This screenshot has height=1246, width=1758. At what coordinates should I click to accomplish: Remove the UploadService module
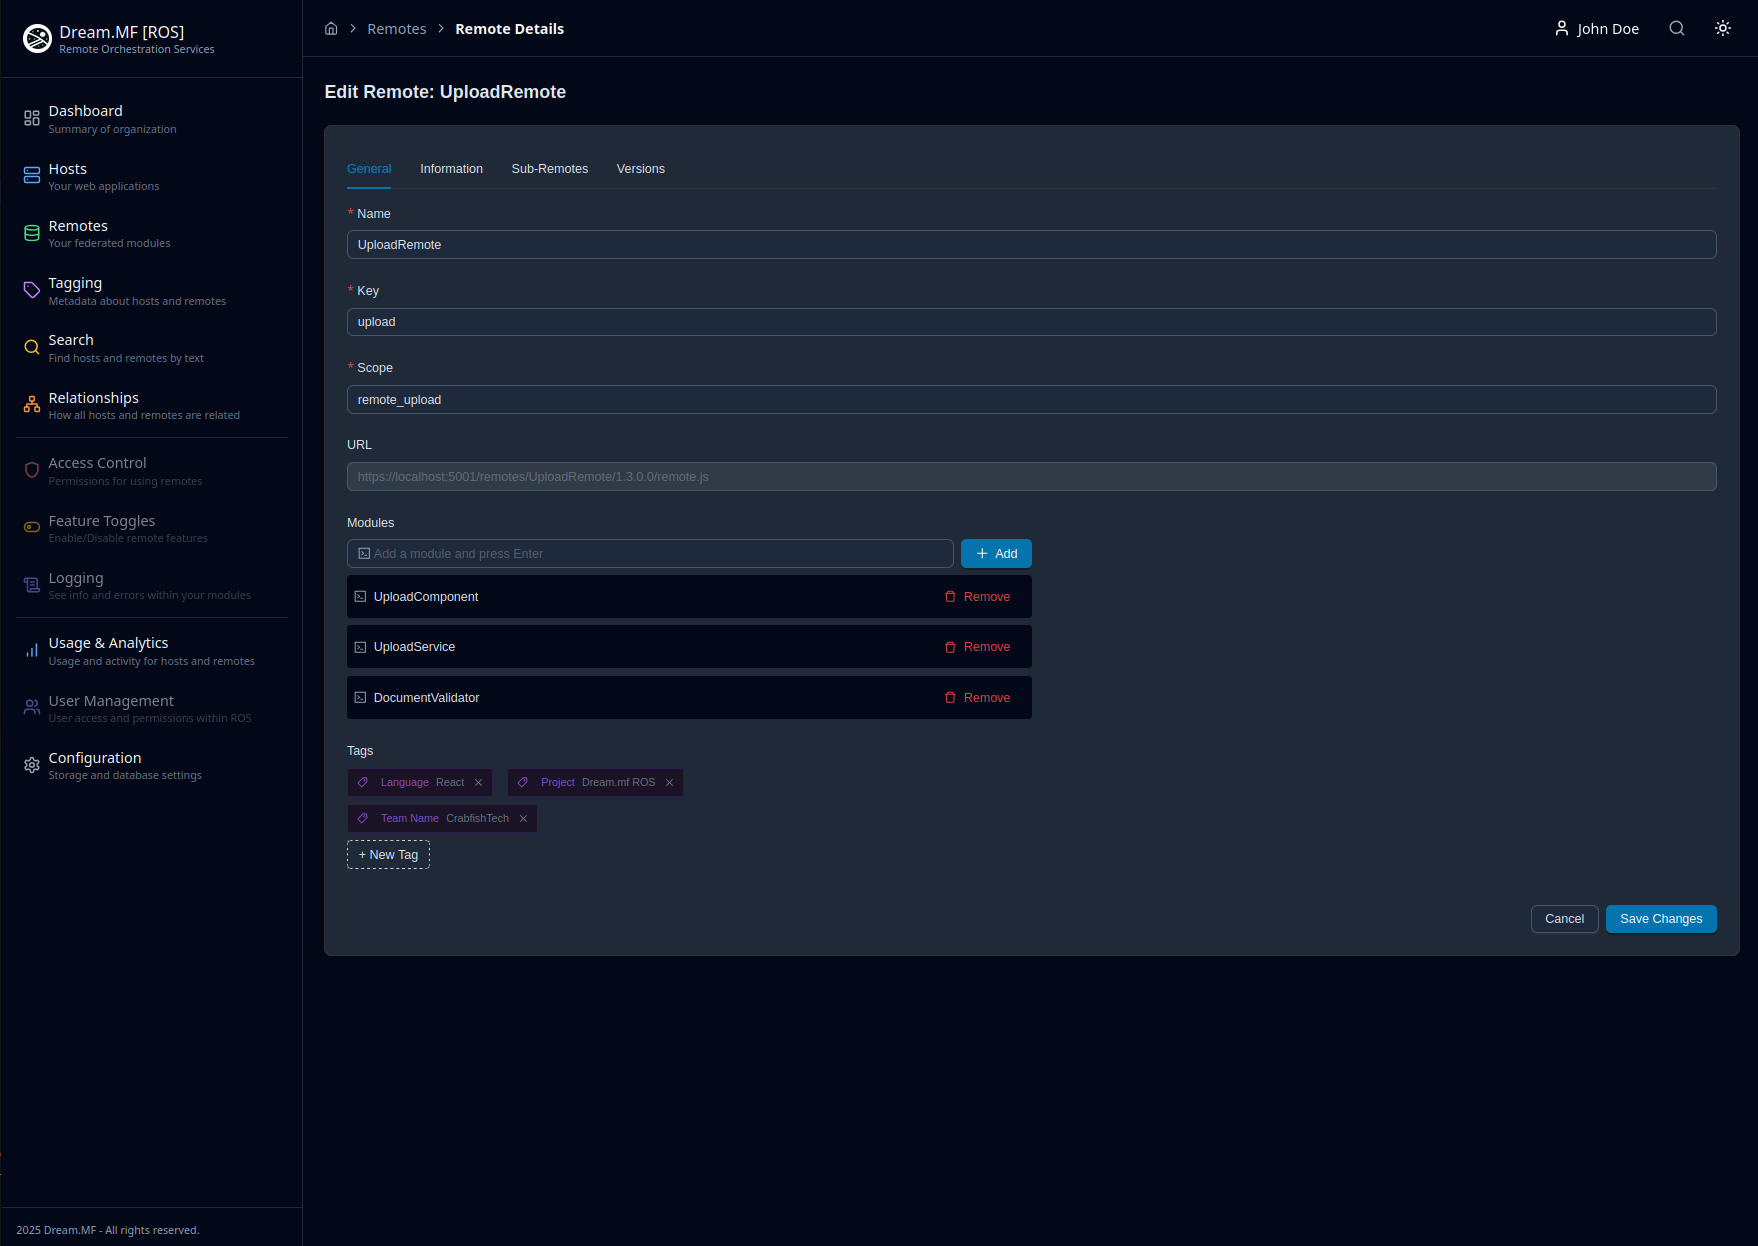pos(977,647)
